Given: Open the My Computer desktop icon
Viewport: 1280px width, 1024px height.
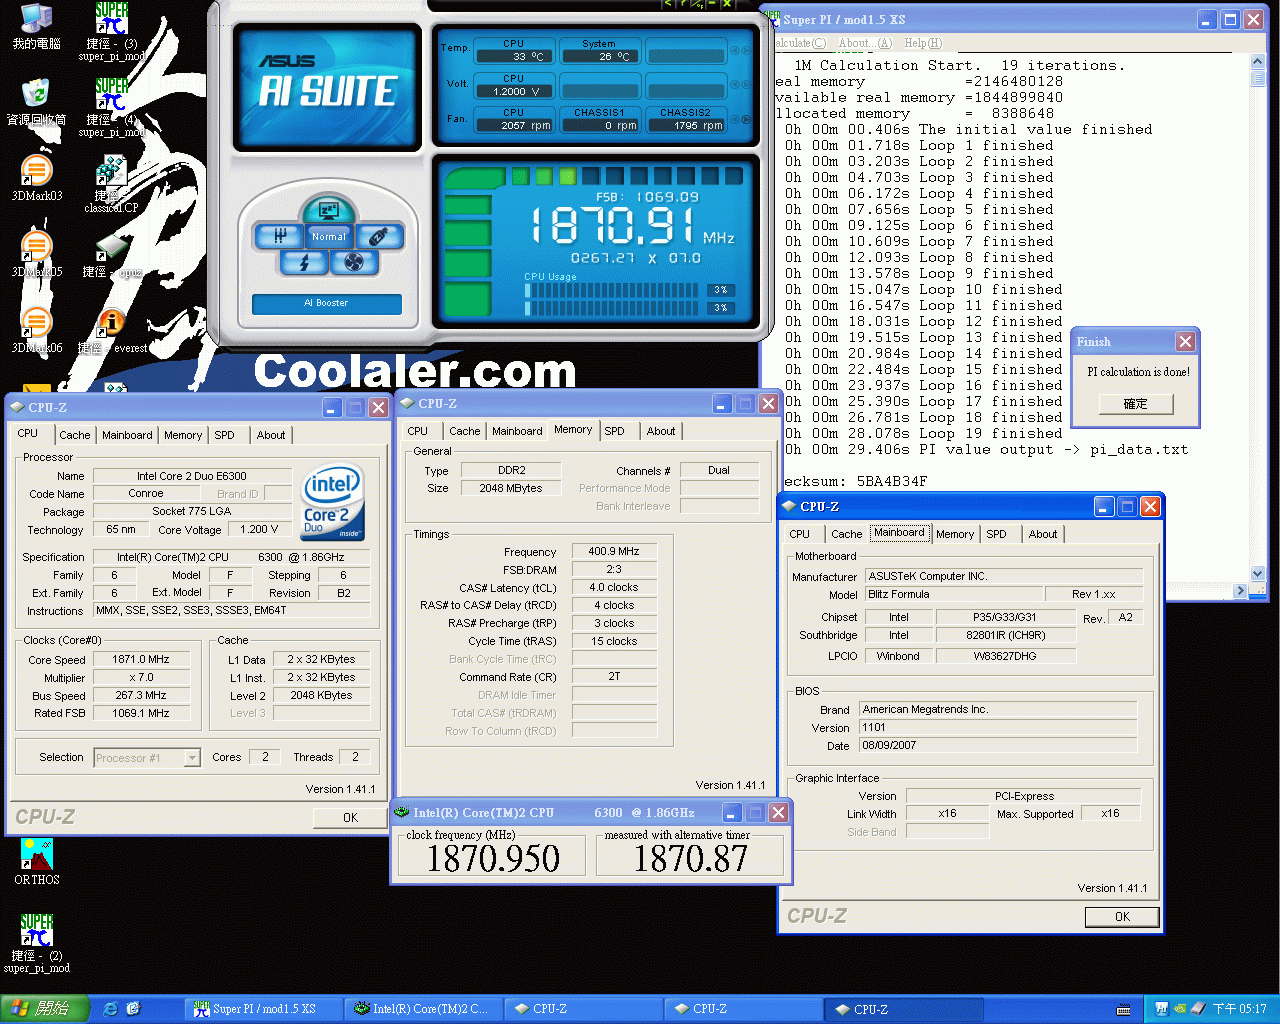Looking at the screenshot, I should click(36, 27).
